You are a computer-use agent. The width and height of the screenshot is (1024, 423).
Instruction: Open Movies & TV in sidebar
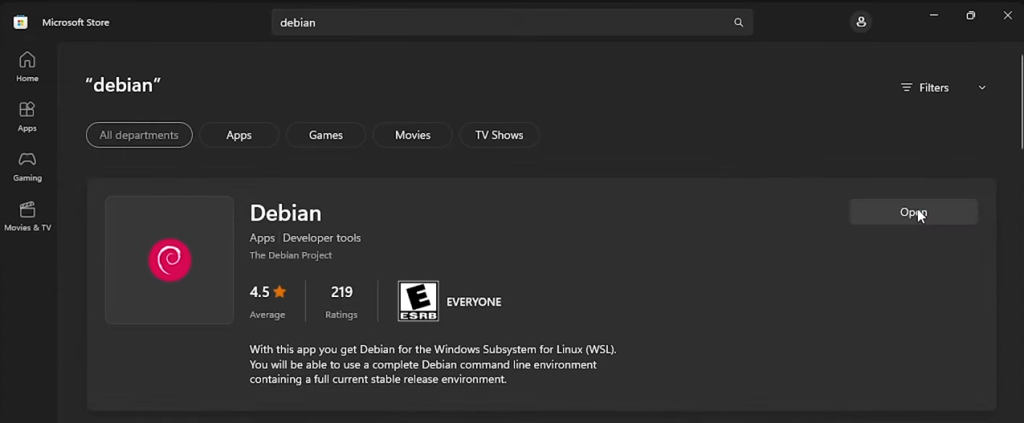coord(27,215)
